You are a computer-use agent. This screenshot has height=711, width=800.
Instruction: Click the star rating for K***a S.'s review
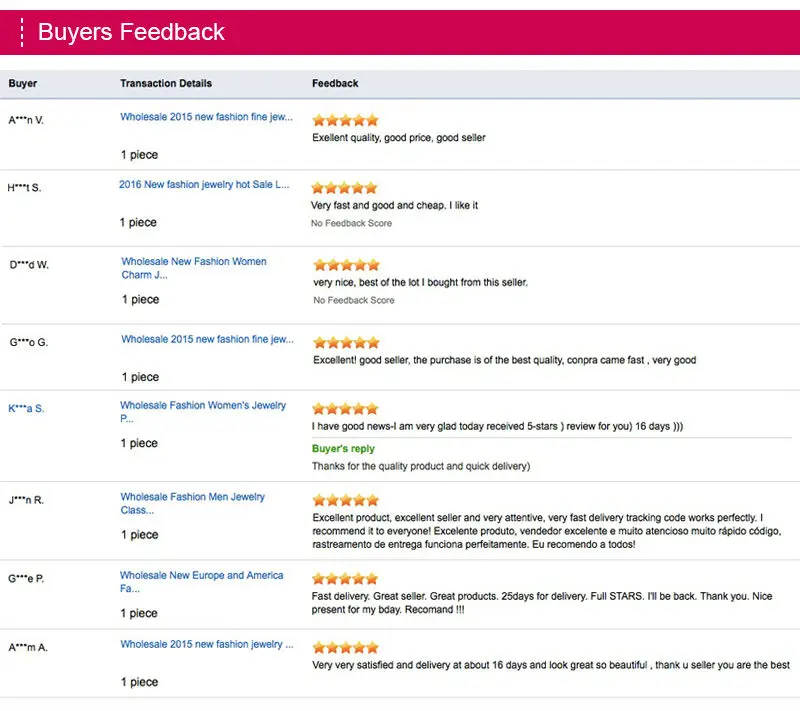(345, 409)
